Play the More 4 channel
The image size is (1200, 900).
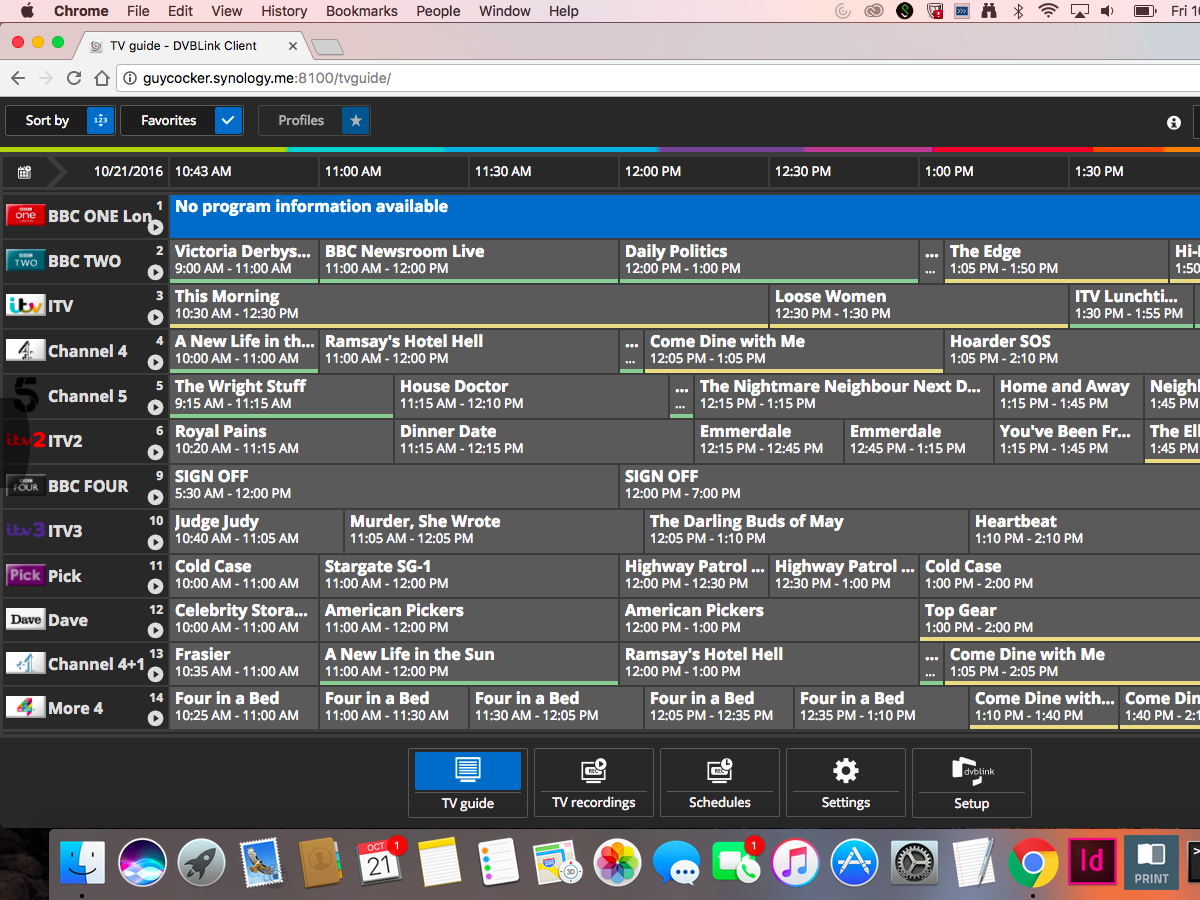point(155,718)
